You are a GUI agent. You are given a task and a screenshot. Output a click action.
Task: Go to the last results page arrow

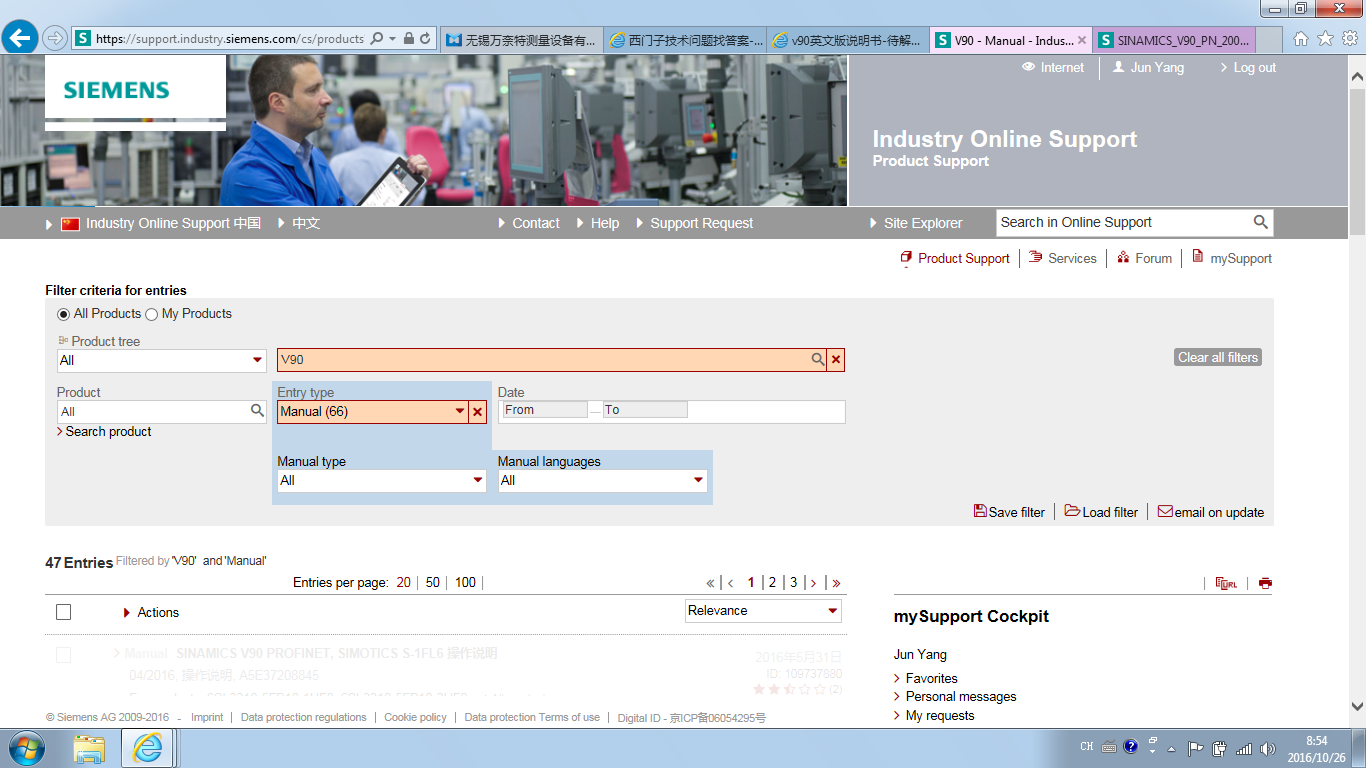(x=837, y=583)
